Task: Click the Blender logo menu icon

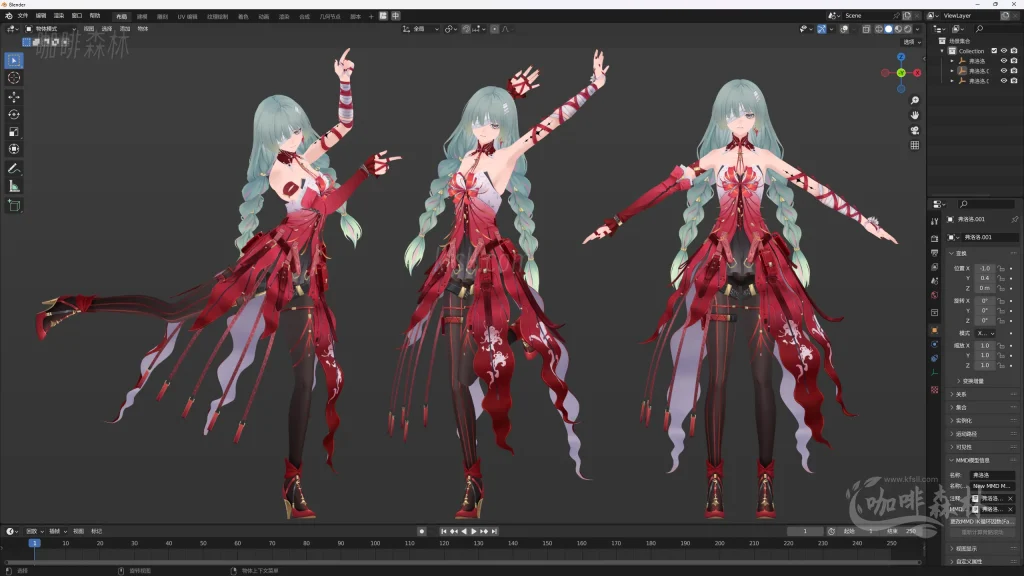Action: pos(8,16)
